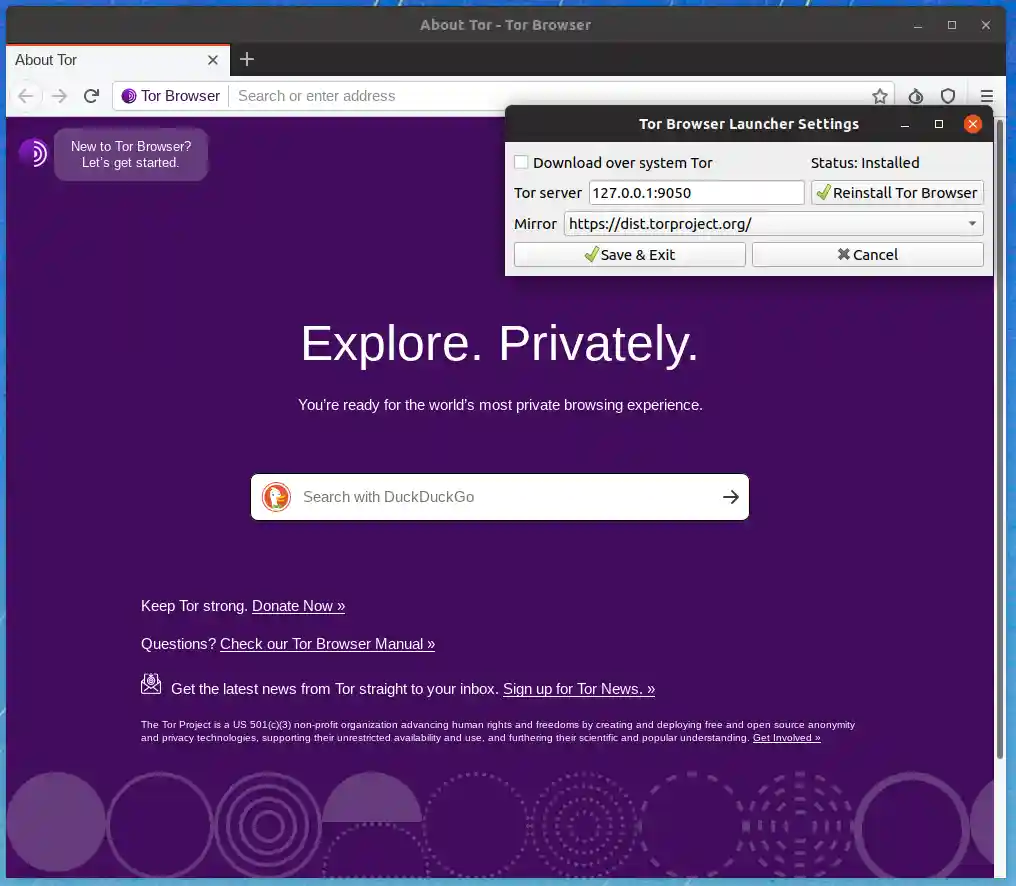Follow the Donate Now link
This screenshot has height=886, width=1016.
click(x=297, y=606)
